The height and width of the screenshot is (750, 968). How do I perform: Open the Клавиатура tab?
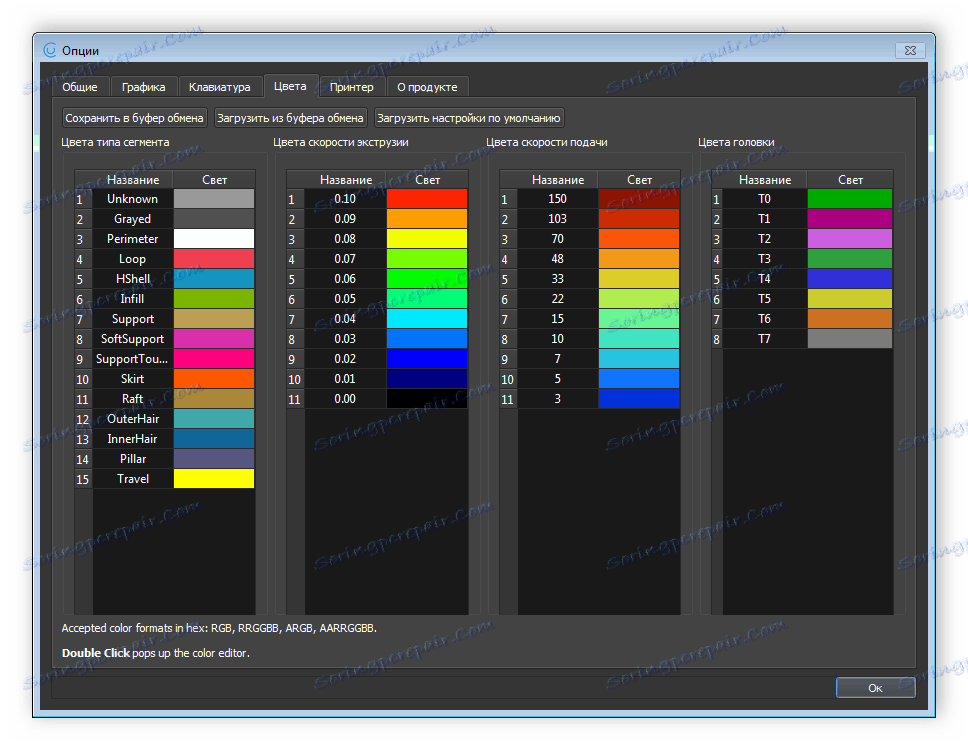click(x=219, y=87)
